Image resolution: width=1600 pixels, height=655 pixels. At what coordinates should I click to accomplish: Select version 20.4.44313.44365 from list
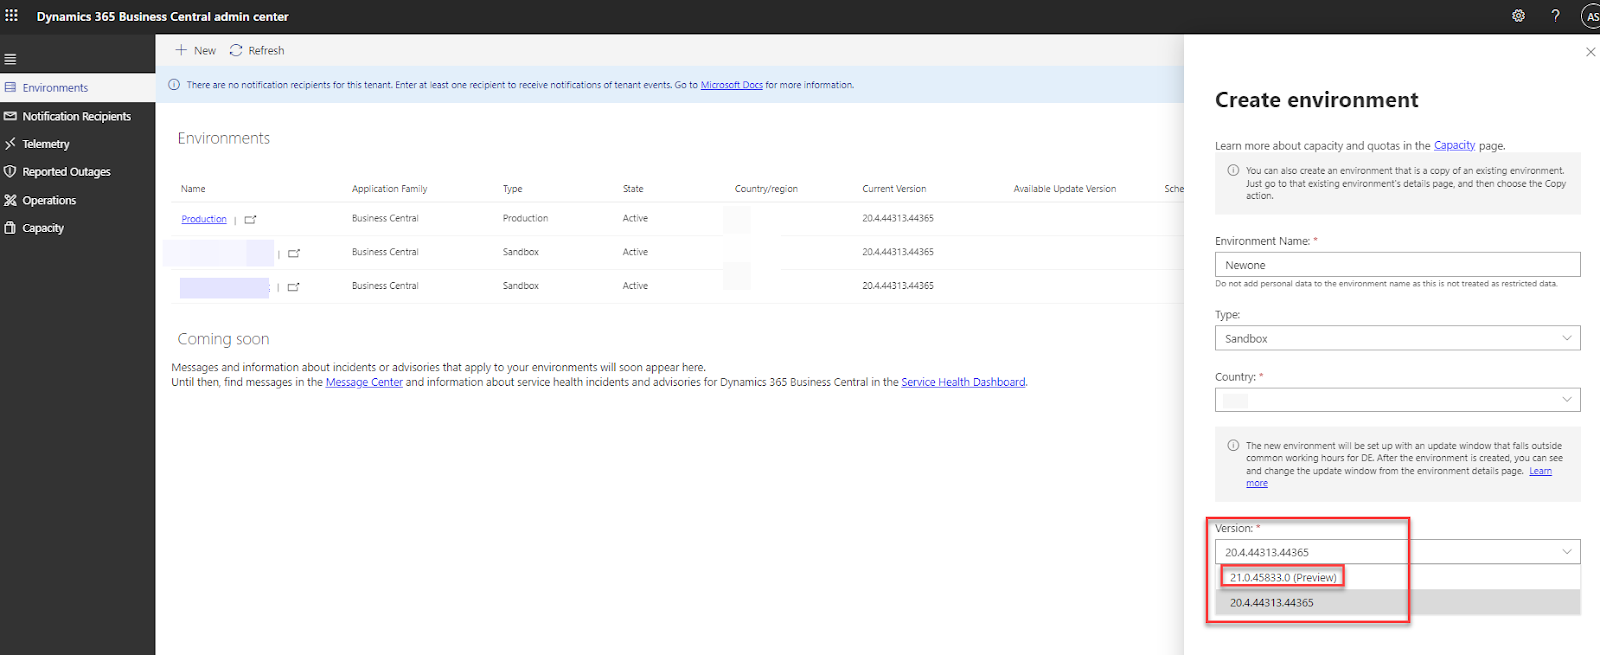coord(1272,603)
